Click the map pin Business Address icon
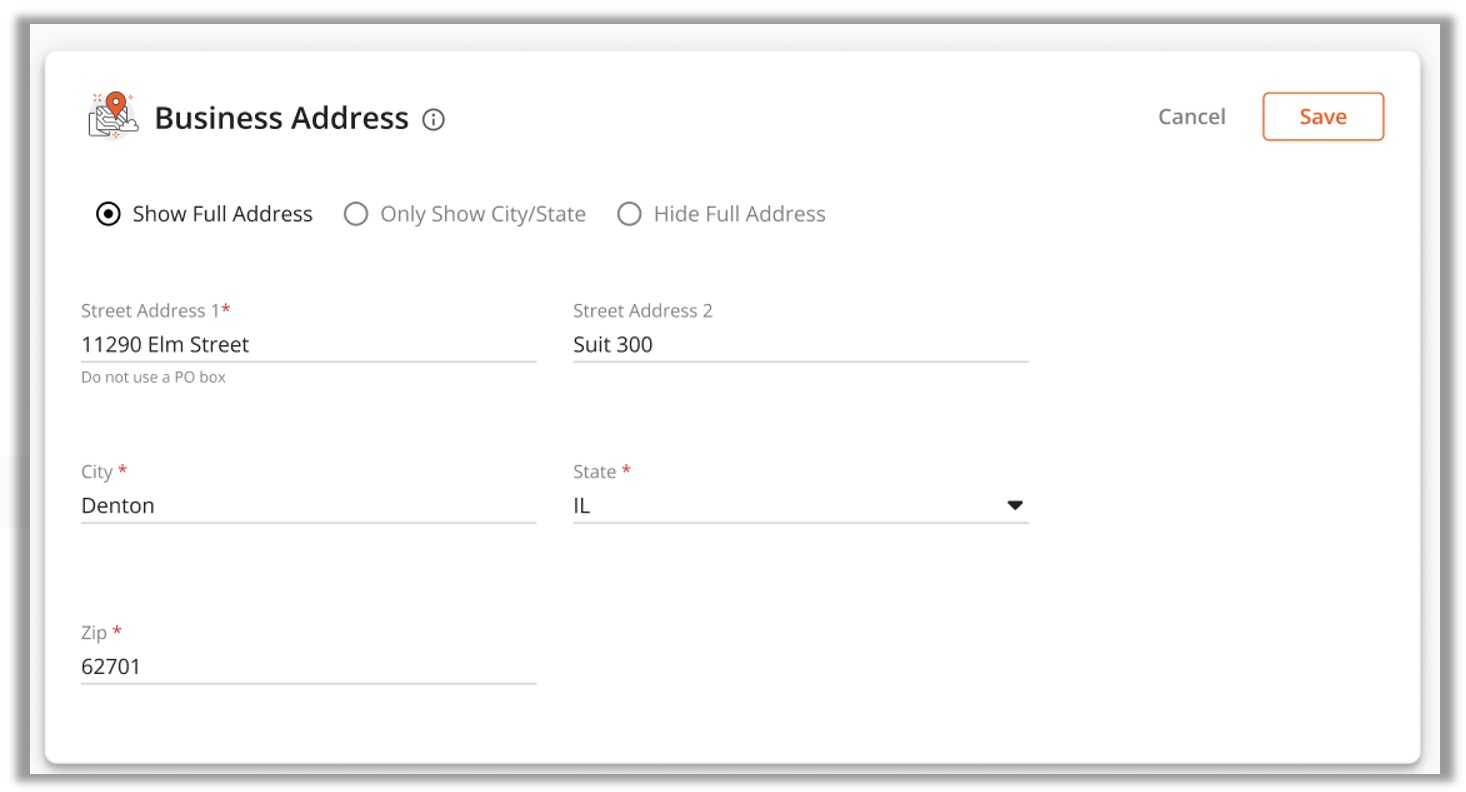 [113, 116]
